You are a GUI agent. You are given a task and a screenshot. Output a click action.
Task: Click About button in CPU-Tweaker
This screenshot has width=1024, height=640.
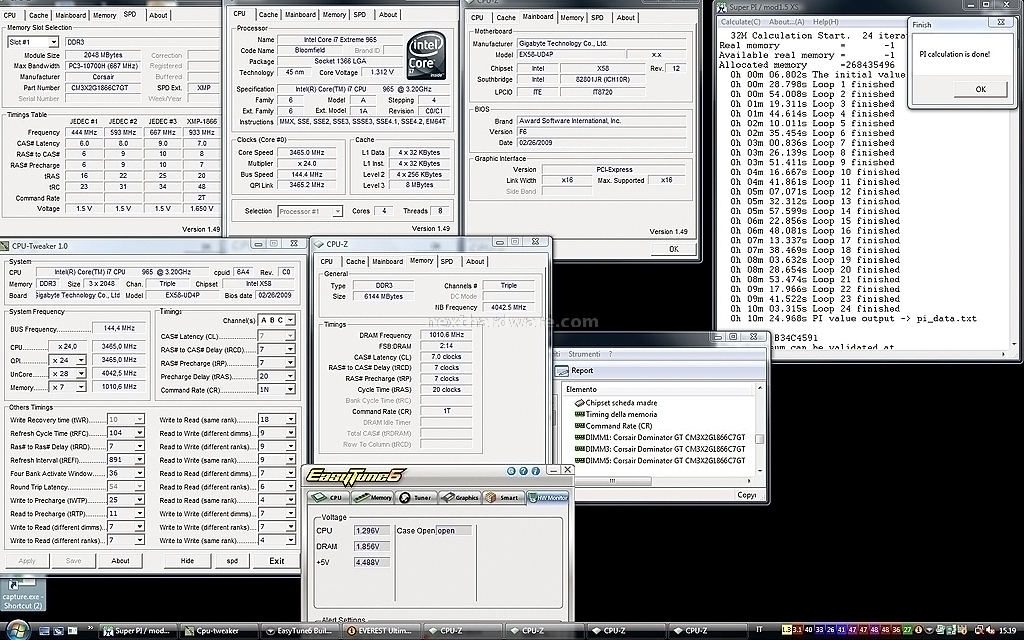point(120,561)
